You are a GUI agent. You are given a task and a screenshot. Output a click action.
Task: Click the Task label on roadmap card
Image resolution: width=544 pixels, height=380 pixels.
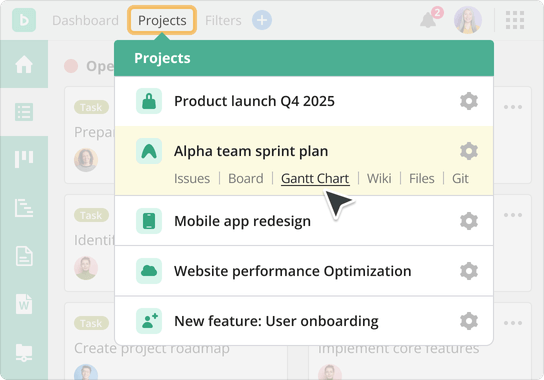pyautogui.click(x=91, y=323)
